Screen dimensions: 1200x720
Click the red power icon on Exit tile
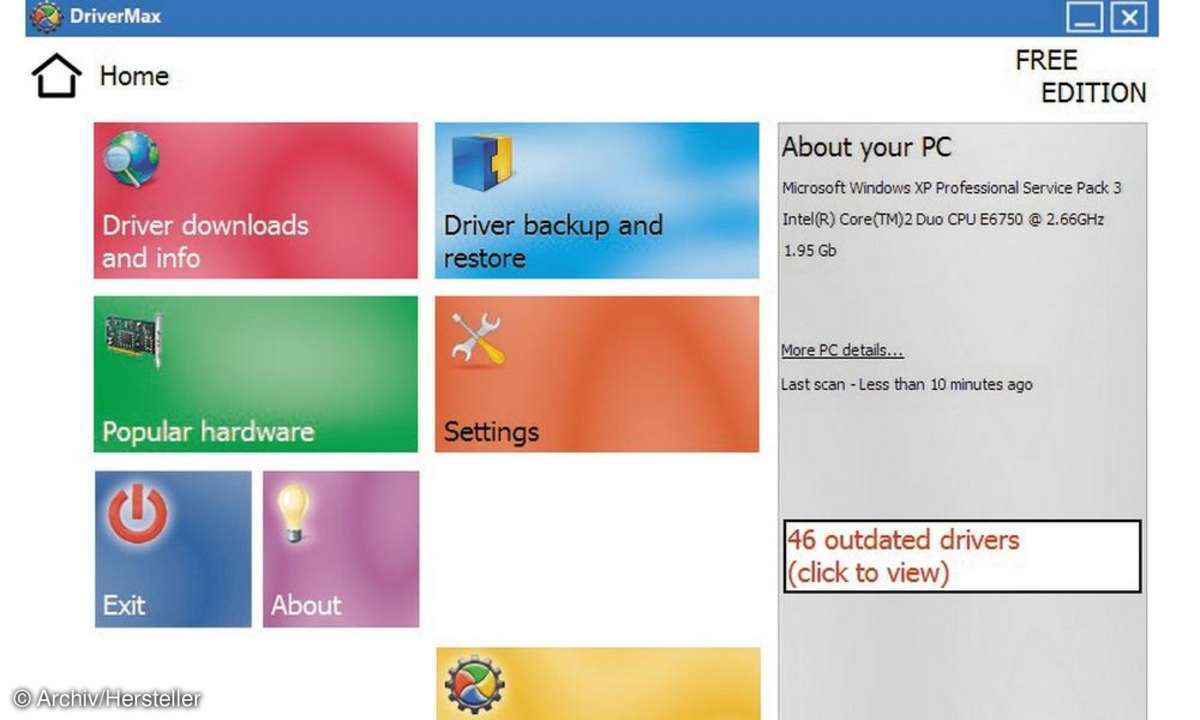pos(137,513)
